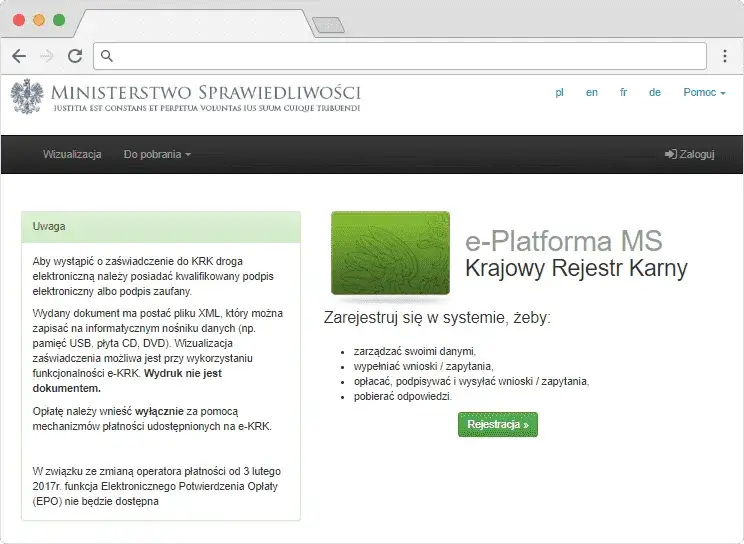Click the search magnifier icon in address bar
Image resolution: width=744 pixels, height=544 pixels.
click(x=107, y=56)
